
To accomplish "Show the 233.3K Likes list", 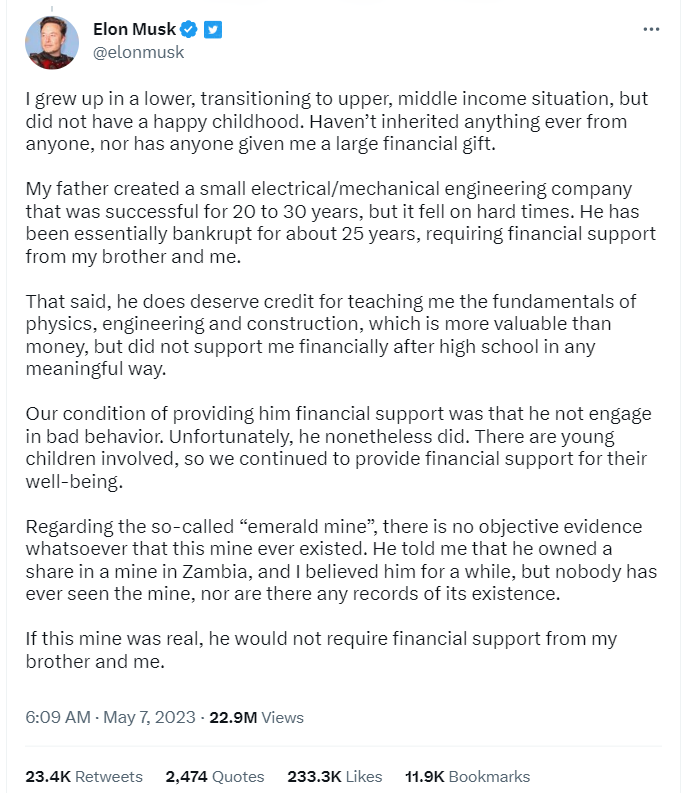I will (335, 776).
